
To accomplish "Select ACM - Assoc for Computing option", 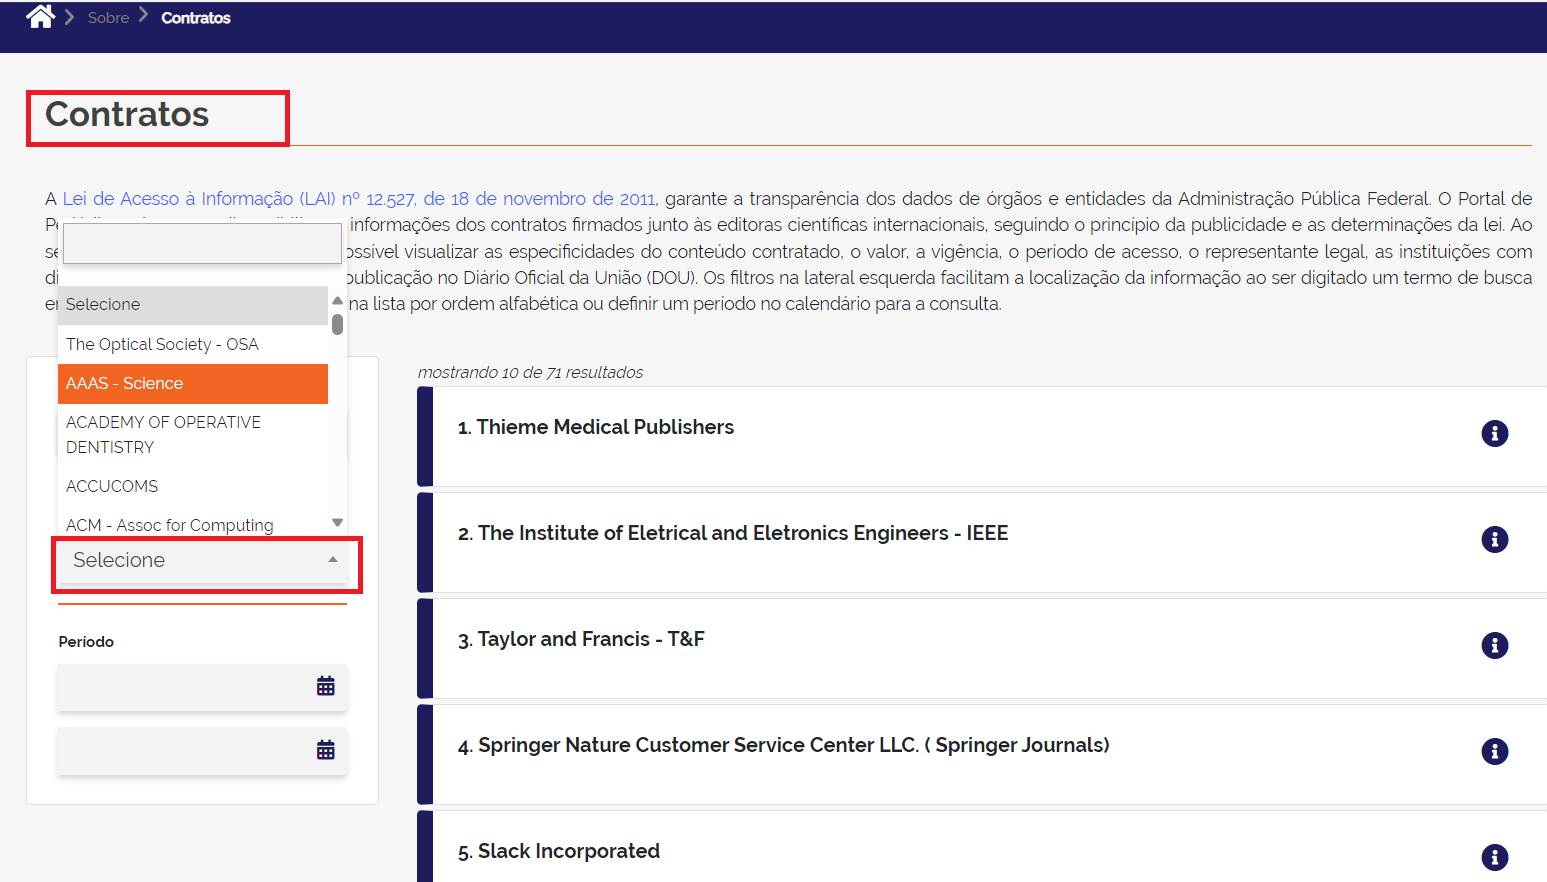I will [x=193, y=524].
